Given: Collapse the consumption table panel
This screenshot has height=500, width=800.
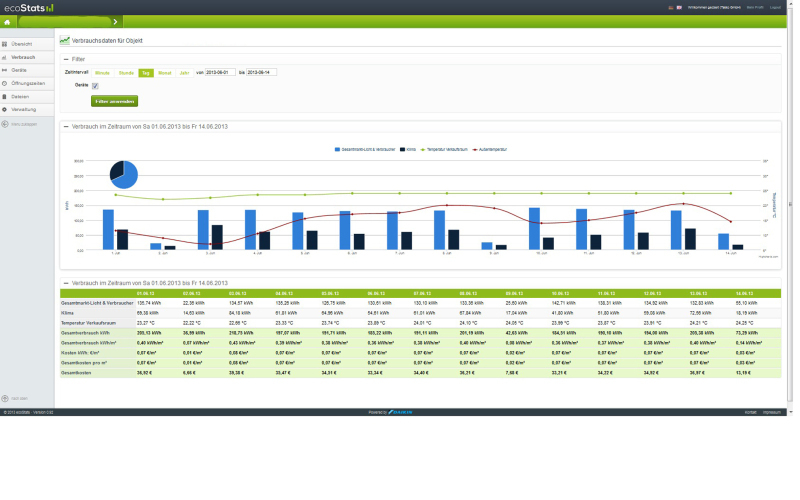Looking at the screenshot, I should tap(66, 283).
